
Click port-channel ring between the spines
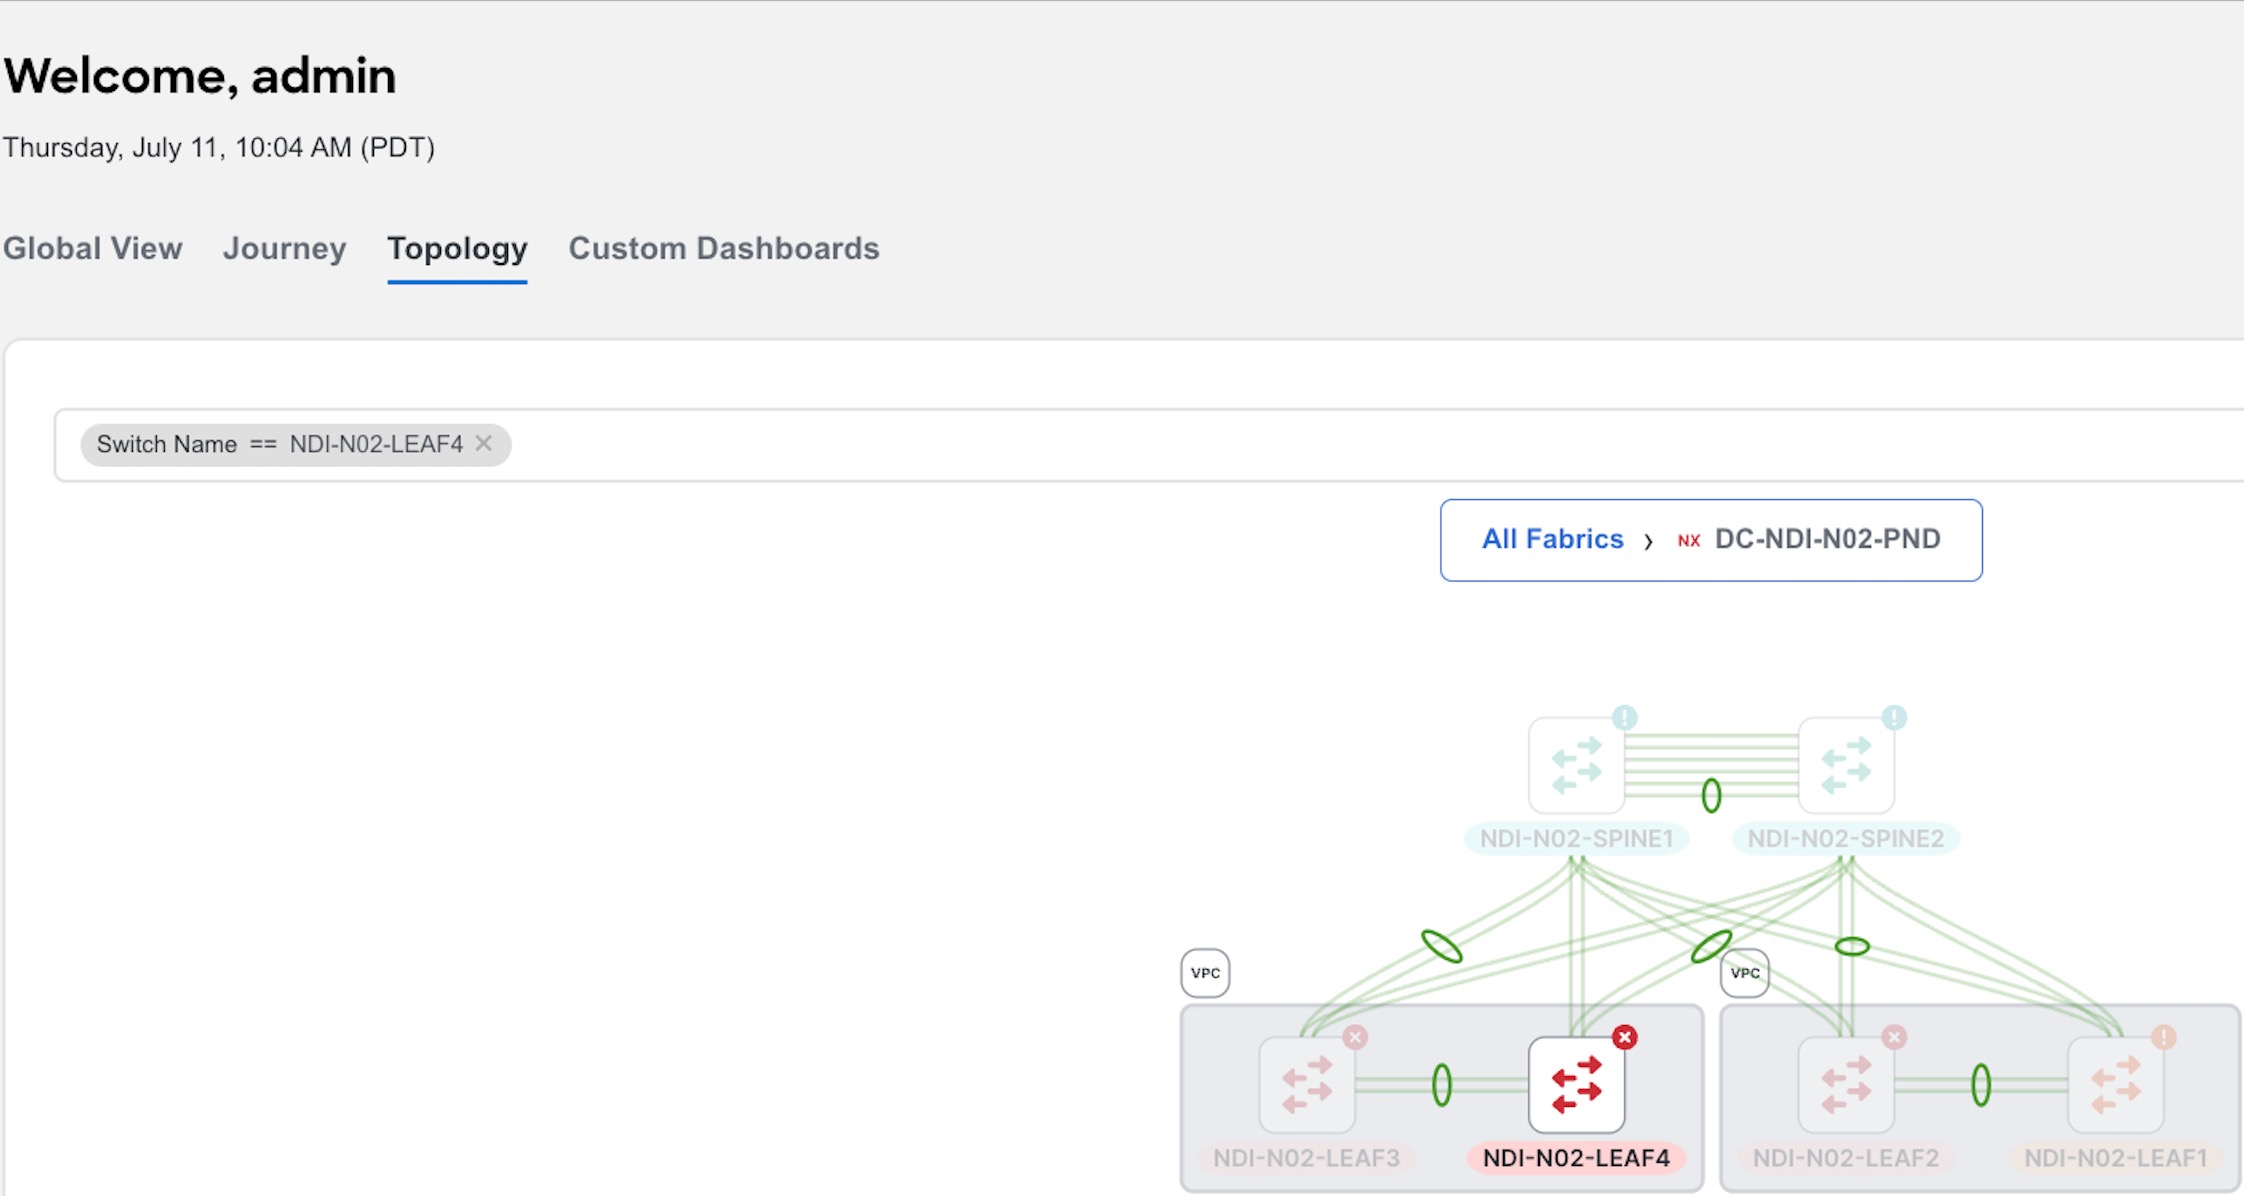[x=1711, y=795]
